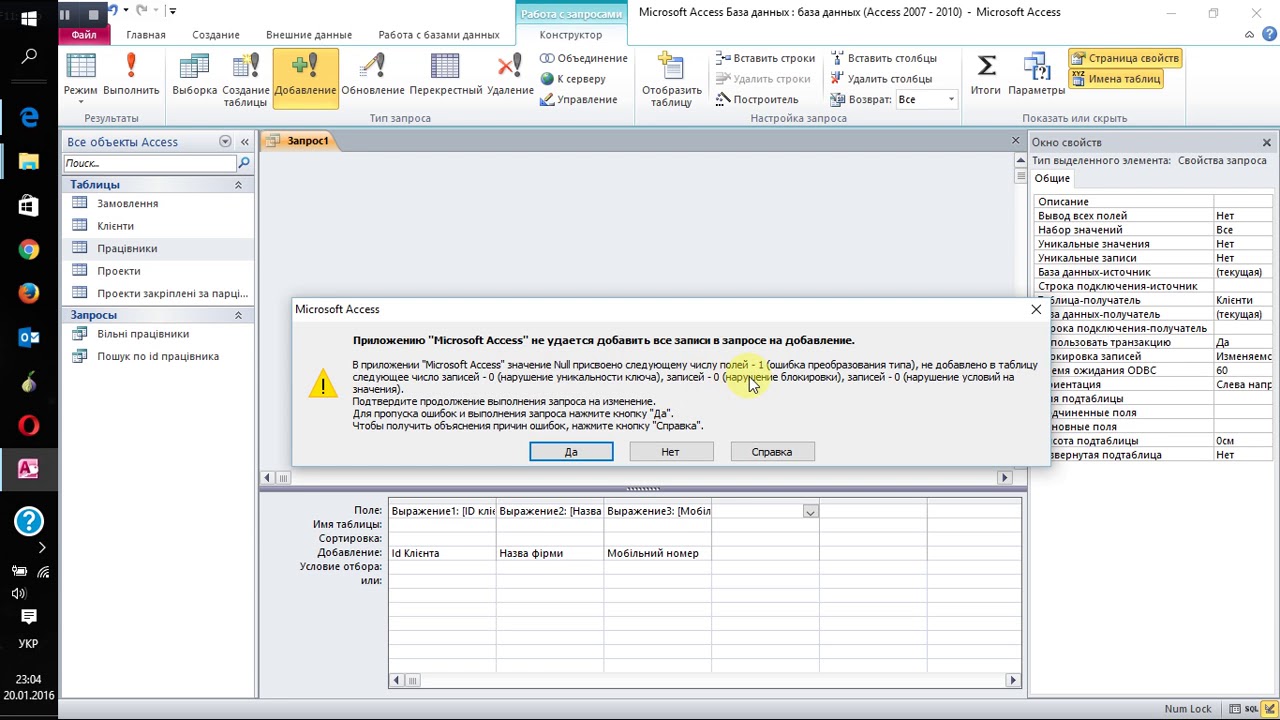
Task: Choose Создание таблицы query type
Action: tap(245, 80)
